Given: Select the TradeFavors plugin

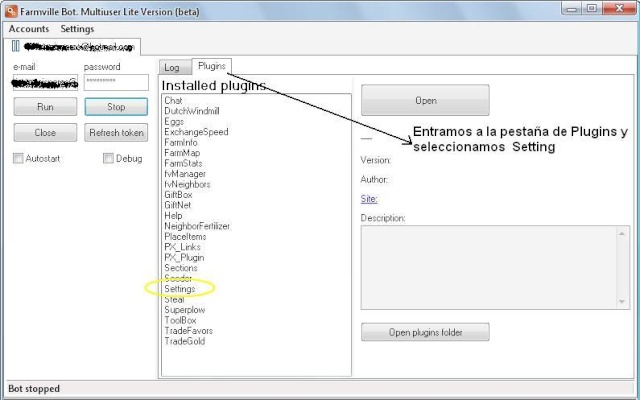Looking at the screenshot, I should [188, 331].
